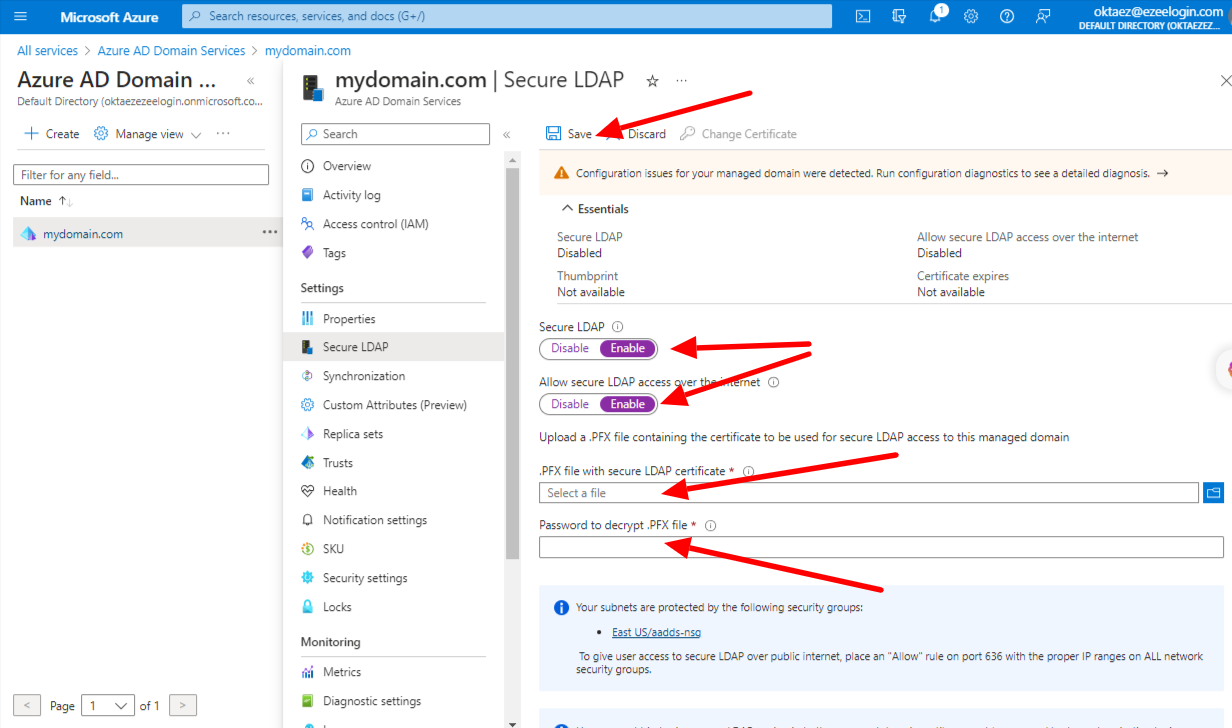Show info tooltip for Allow secure LDAP access over the internet
1232x728 pixels.
[x=773, y=382]
